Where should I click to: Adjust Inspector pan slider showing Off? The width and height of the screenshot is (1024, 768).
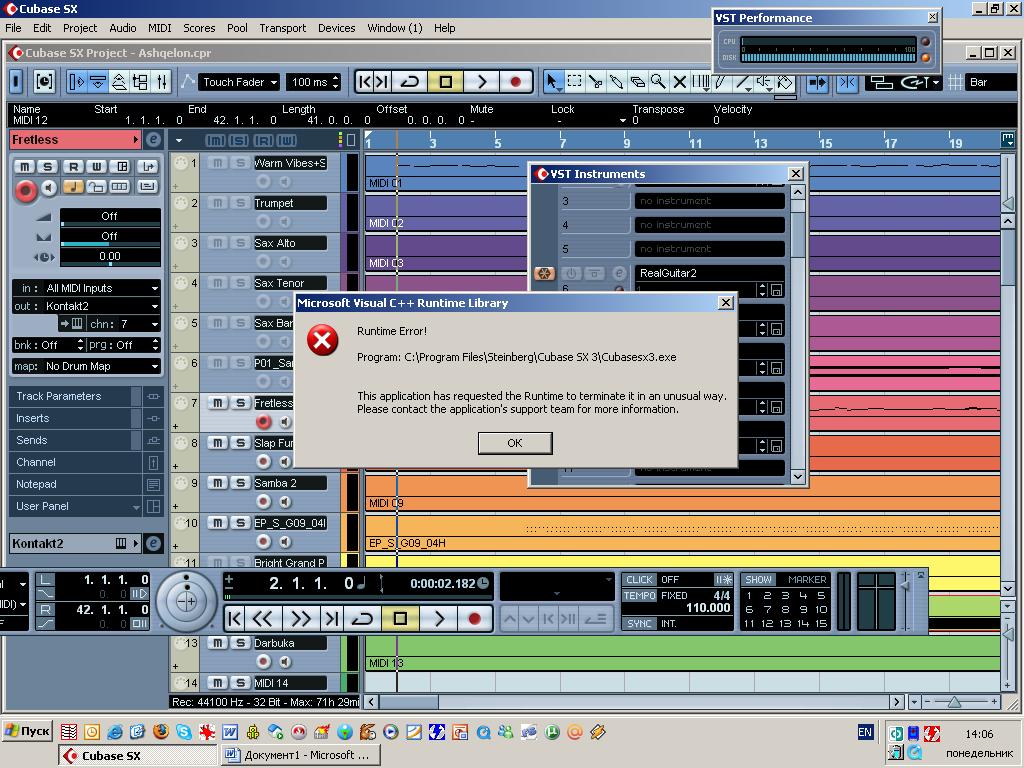click(110, 237)
